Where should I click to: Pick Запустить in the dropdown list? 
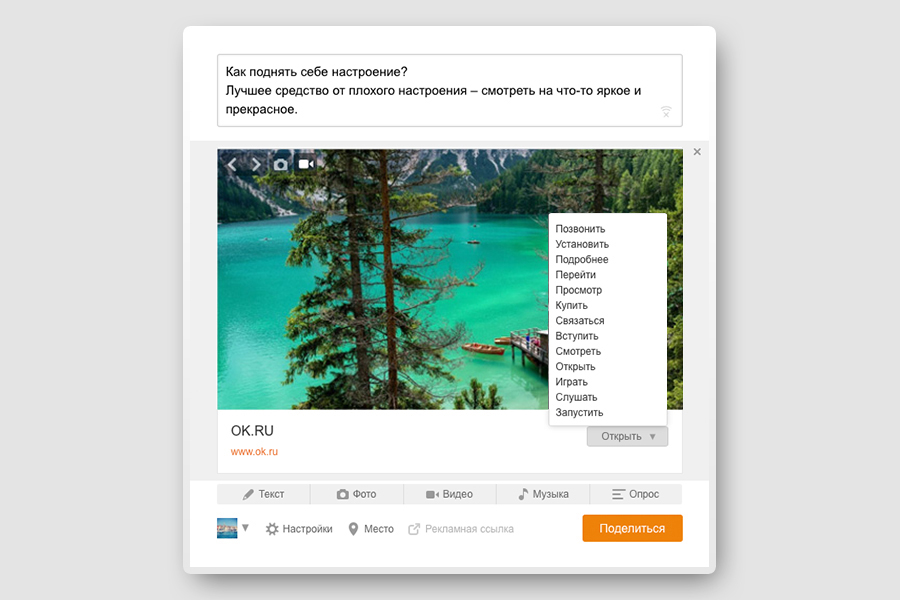(579, 412)
